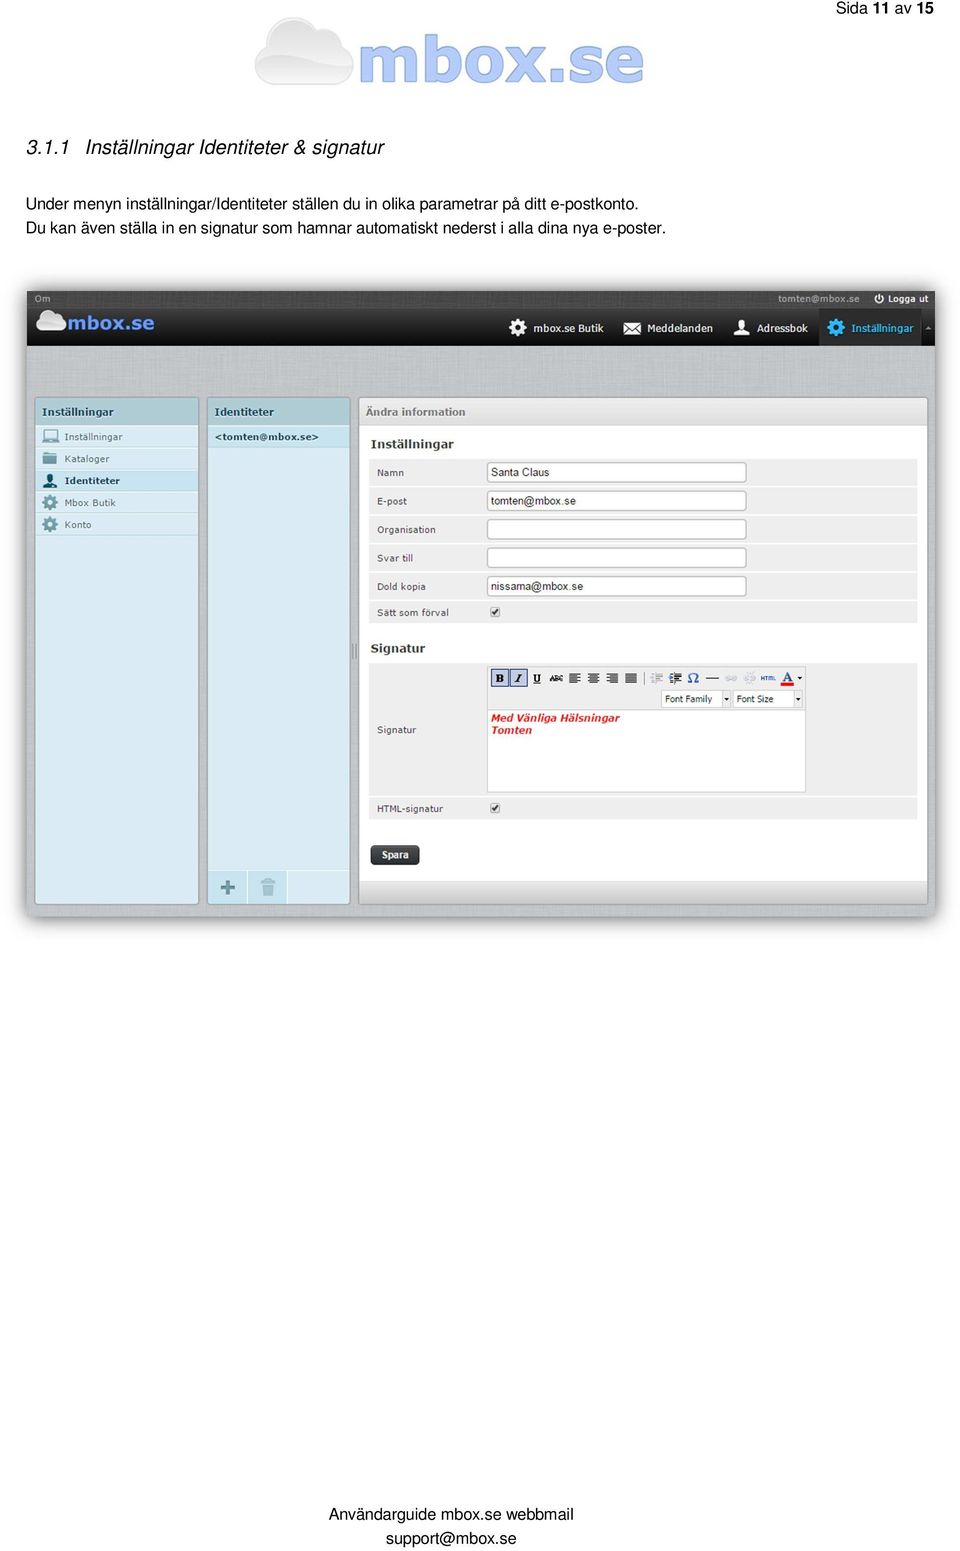The image size is (960, 1551).
Task: Go to Meddelanden in top navigation
Action: point(668,328)
